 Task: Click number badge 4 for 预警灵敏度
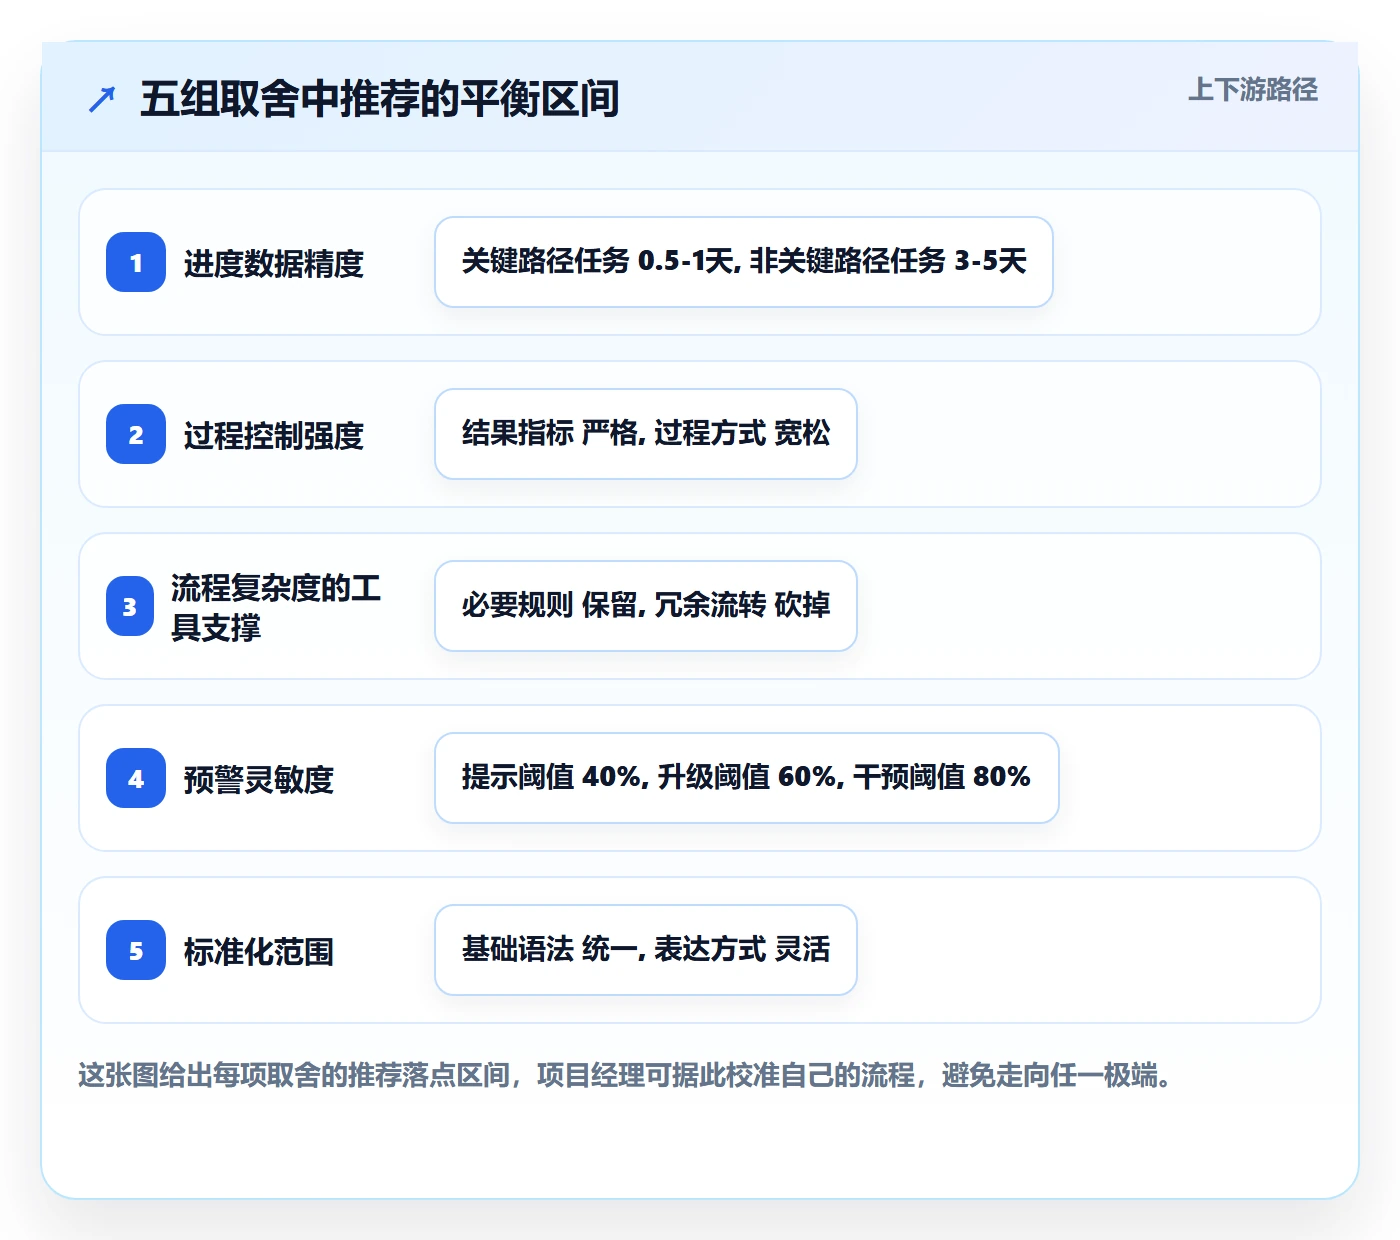click(x=136, y=778)
